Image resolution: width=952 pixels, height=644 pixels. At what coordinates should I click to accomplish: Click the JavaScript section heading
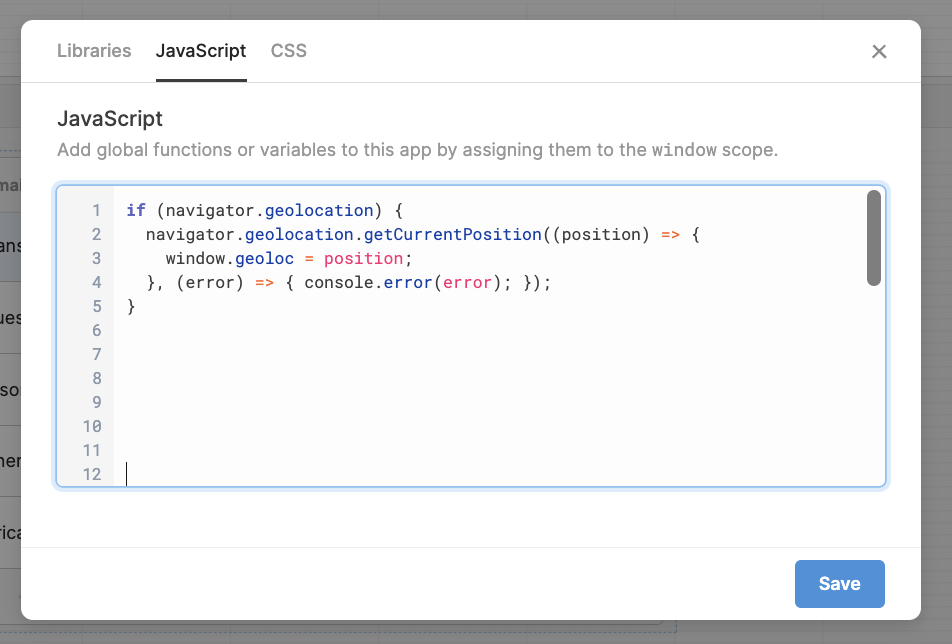point(111,118)
